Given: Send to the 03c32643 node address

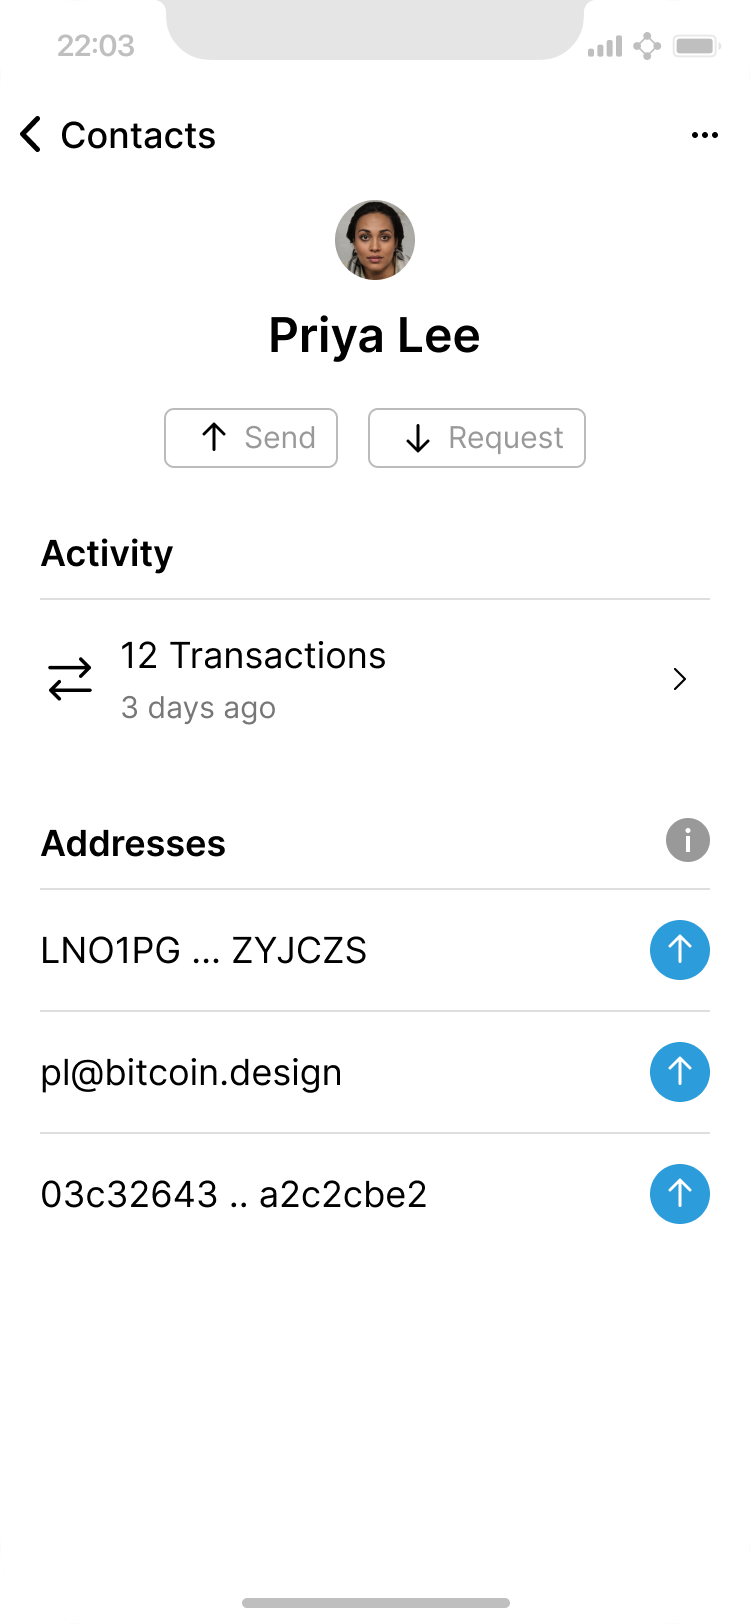Looking at the screenshot, I should point(680,1194).
